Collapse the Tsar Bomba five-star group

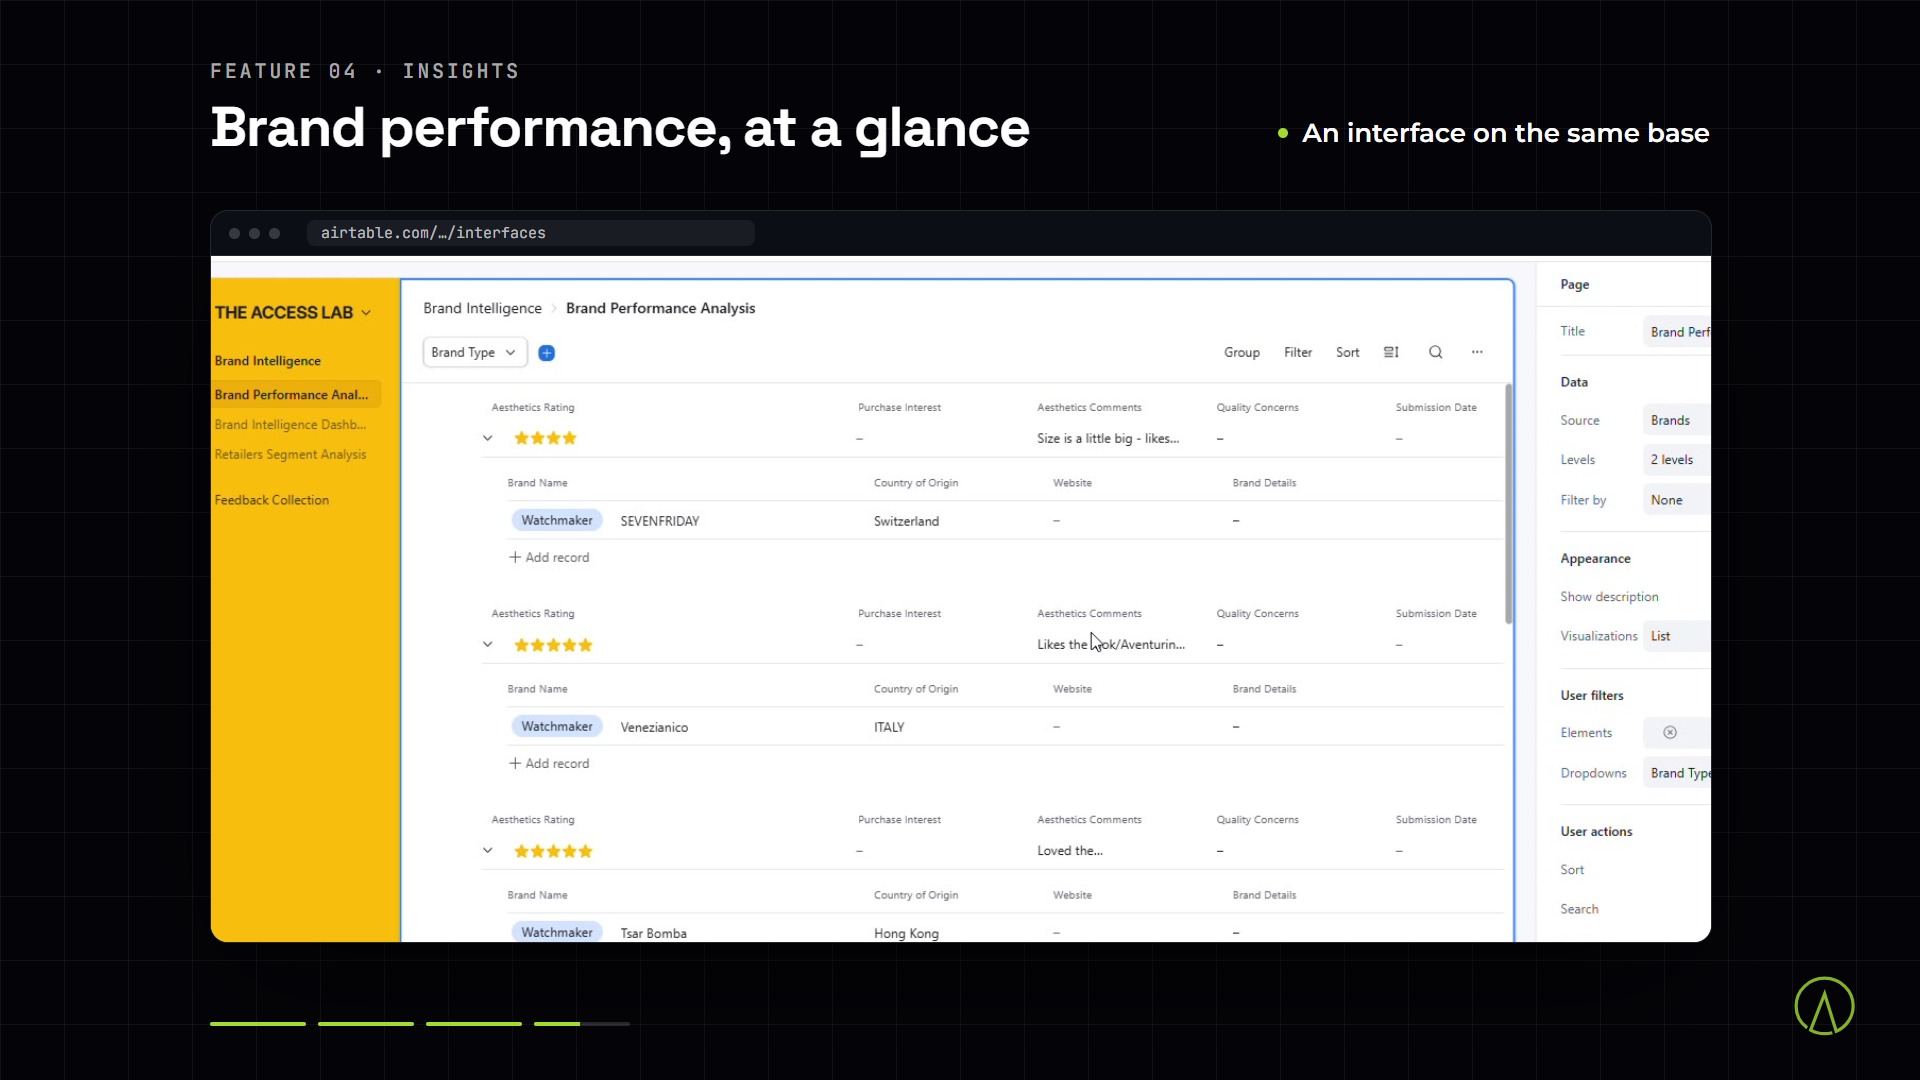(x=488, y=851)
